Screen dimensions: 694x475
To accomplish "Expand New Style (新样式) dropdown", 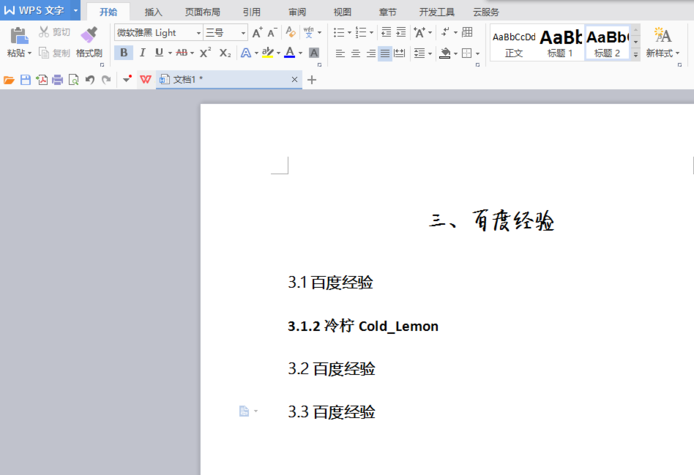I will (678, 54).
